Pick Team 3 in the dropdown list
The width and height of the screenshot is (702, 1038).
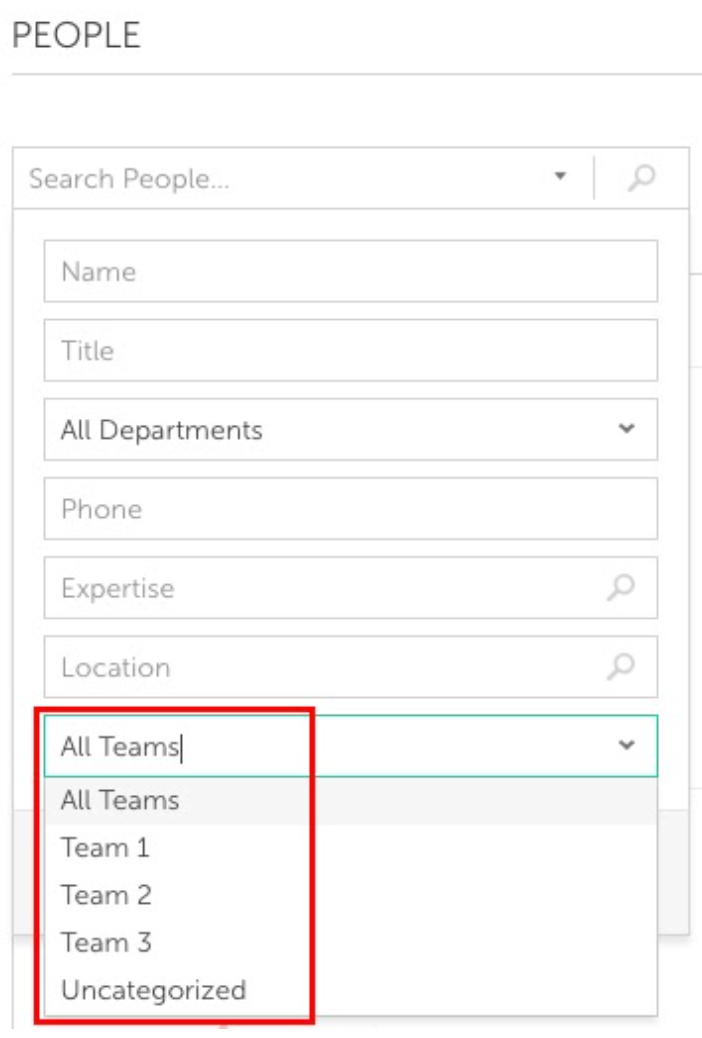pyautogui.click(x=350, y=943)
